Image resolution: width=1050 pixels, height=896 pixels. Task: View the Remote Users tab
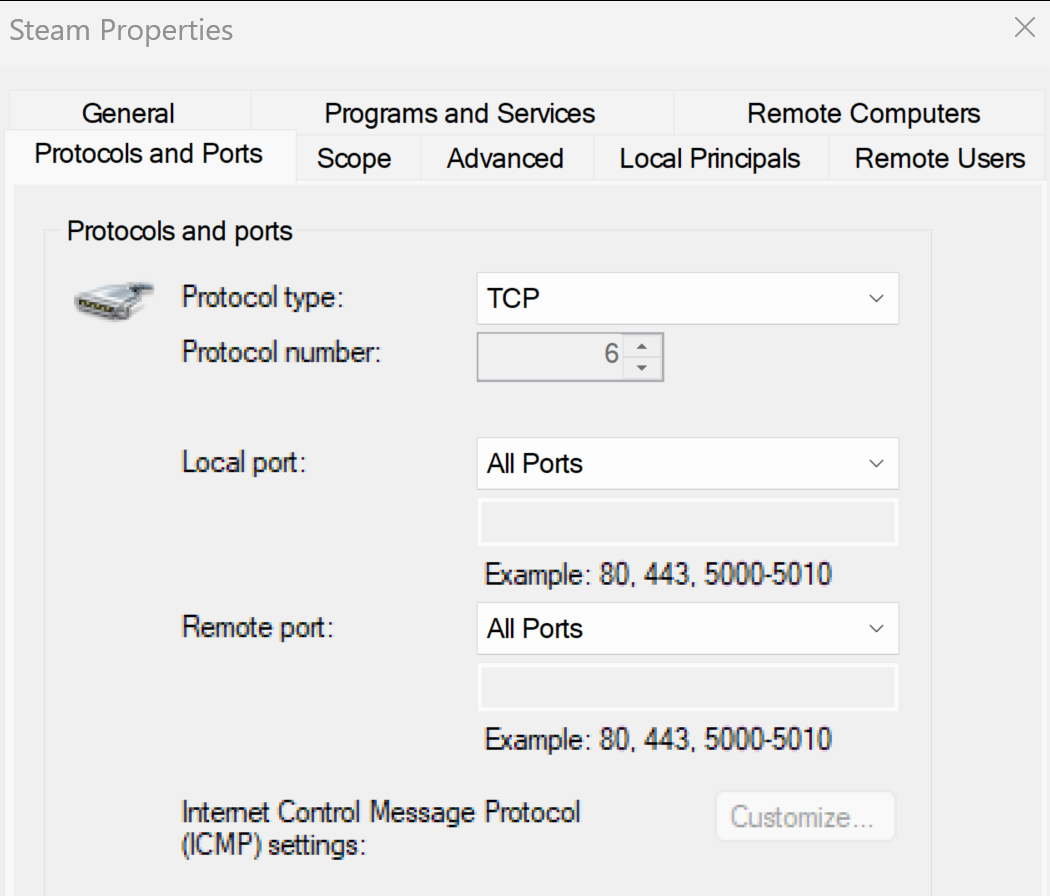pos(940,159)
